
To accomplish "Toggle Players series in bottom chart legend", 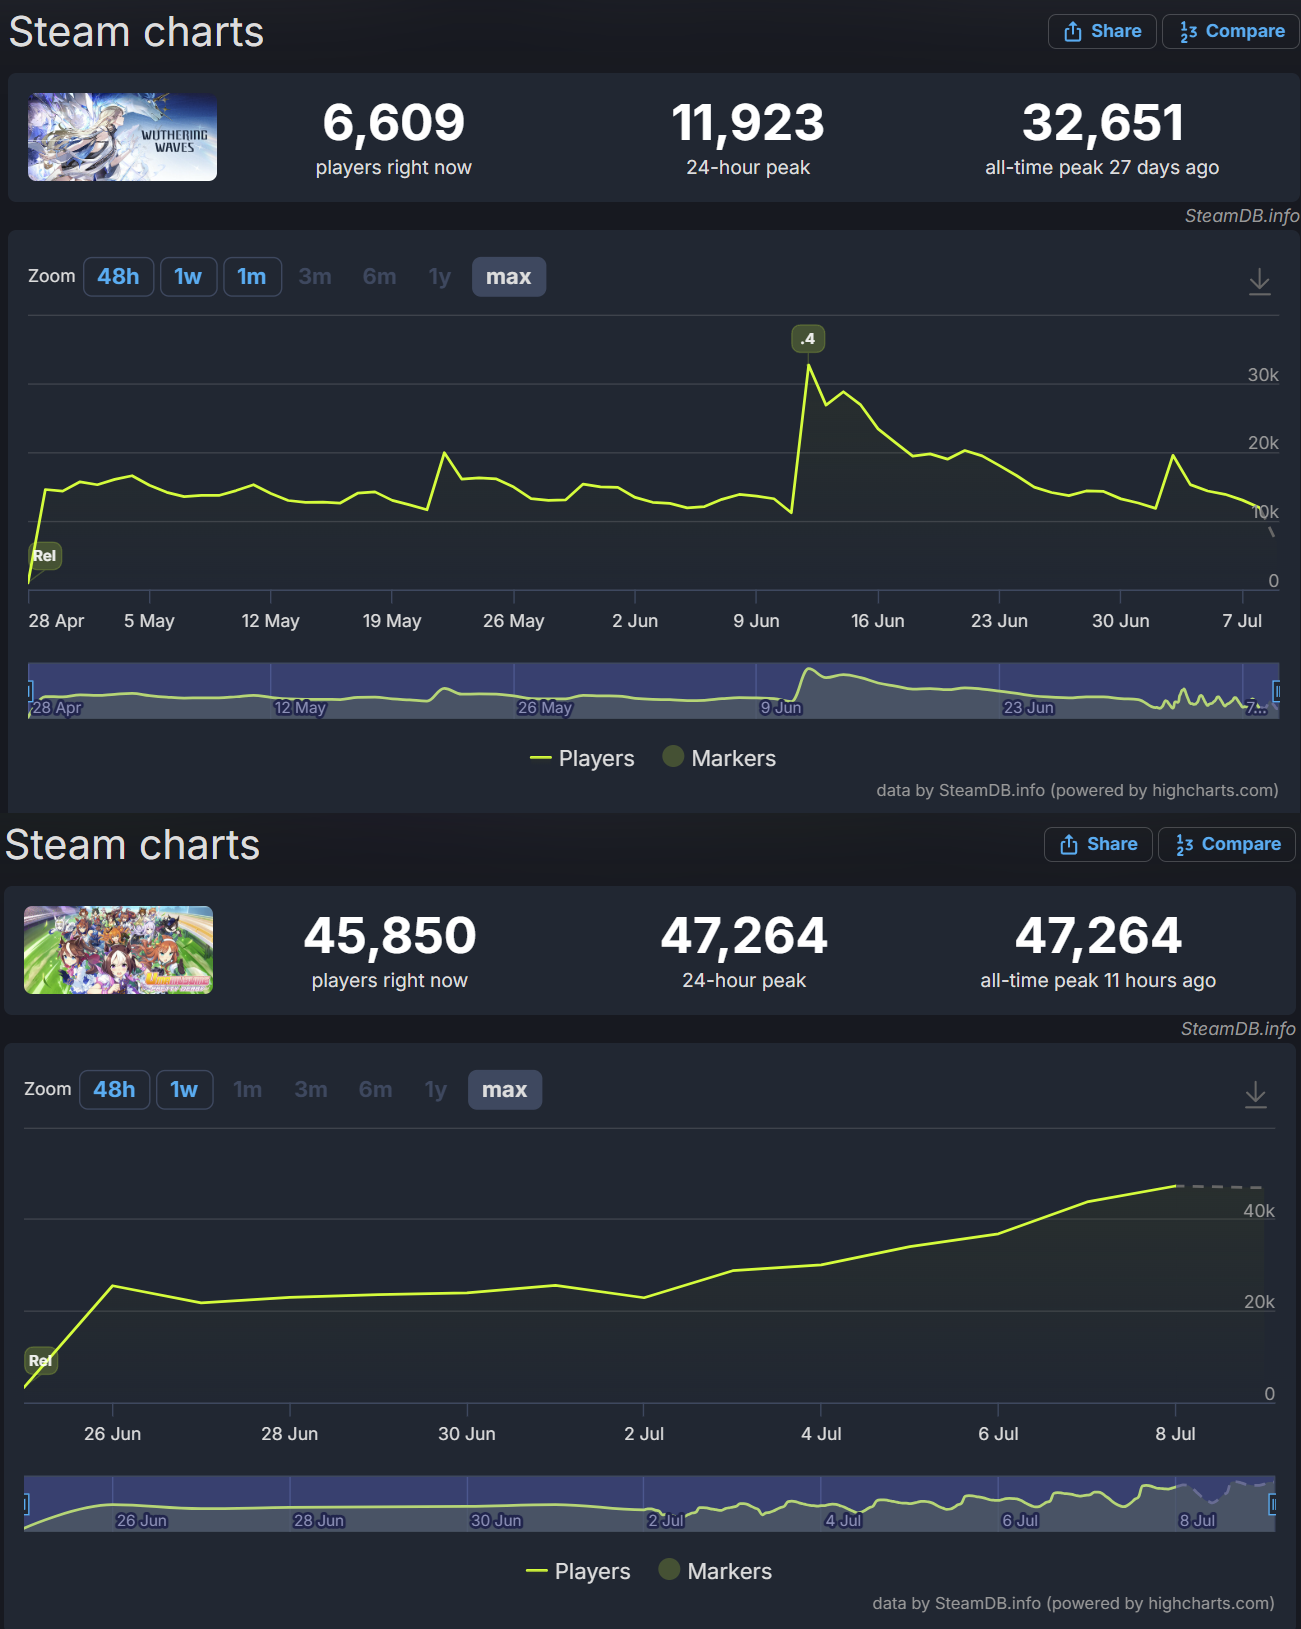I will pyautogui.click(x=578, y=1571).
